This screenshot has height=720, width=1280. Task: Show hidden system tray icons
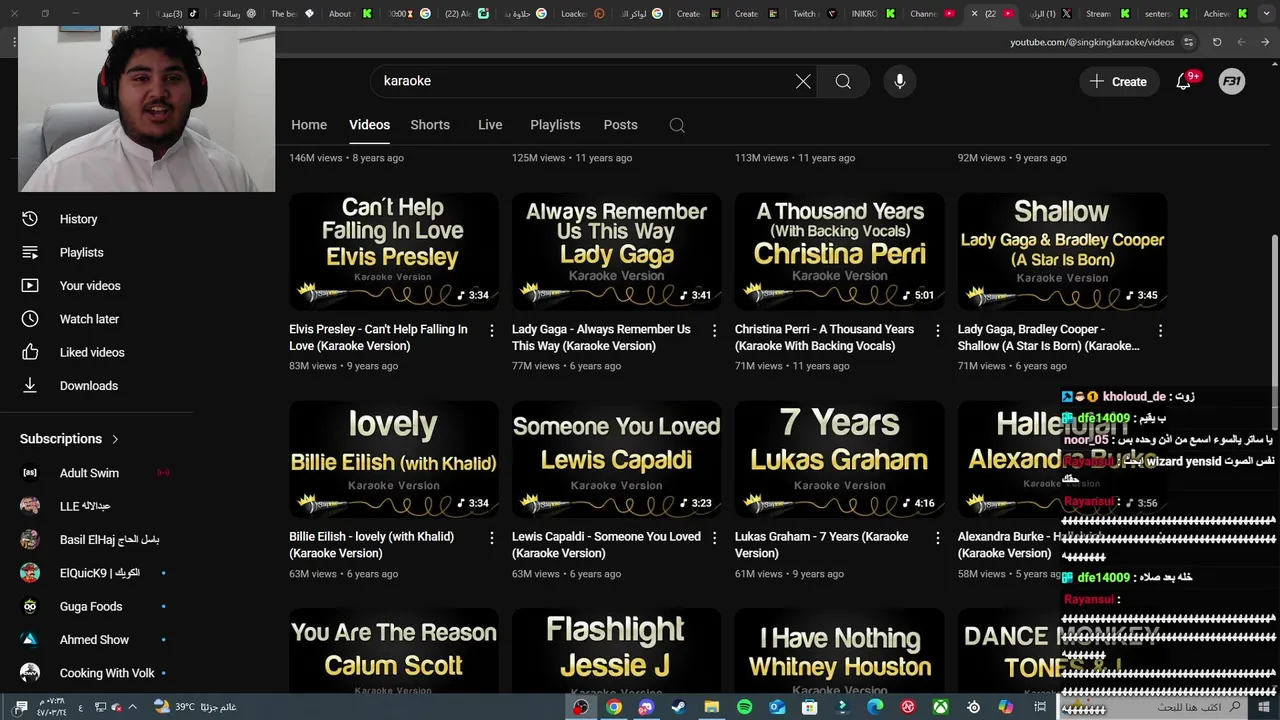pos(132,707)
